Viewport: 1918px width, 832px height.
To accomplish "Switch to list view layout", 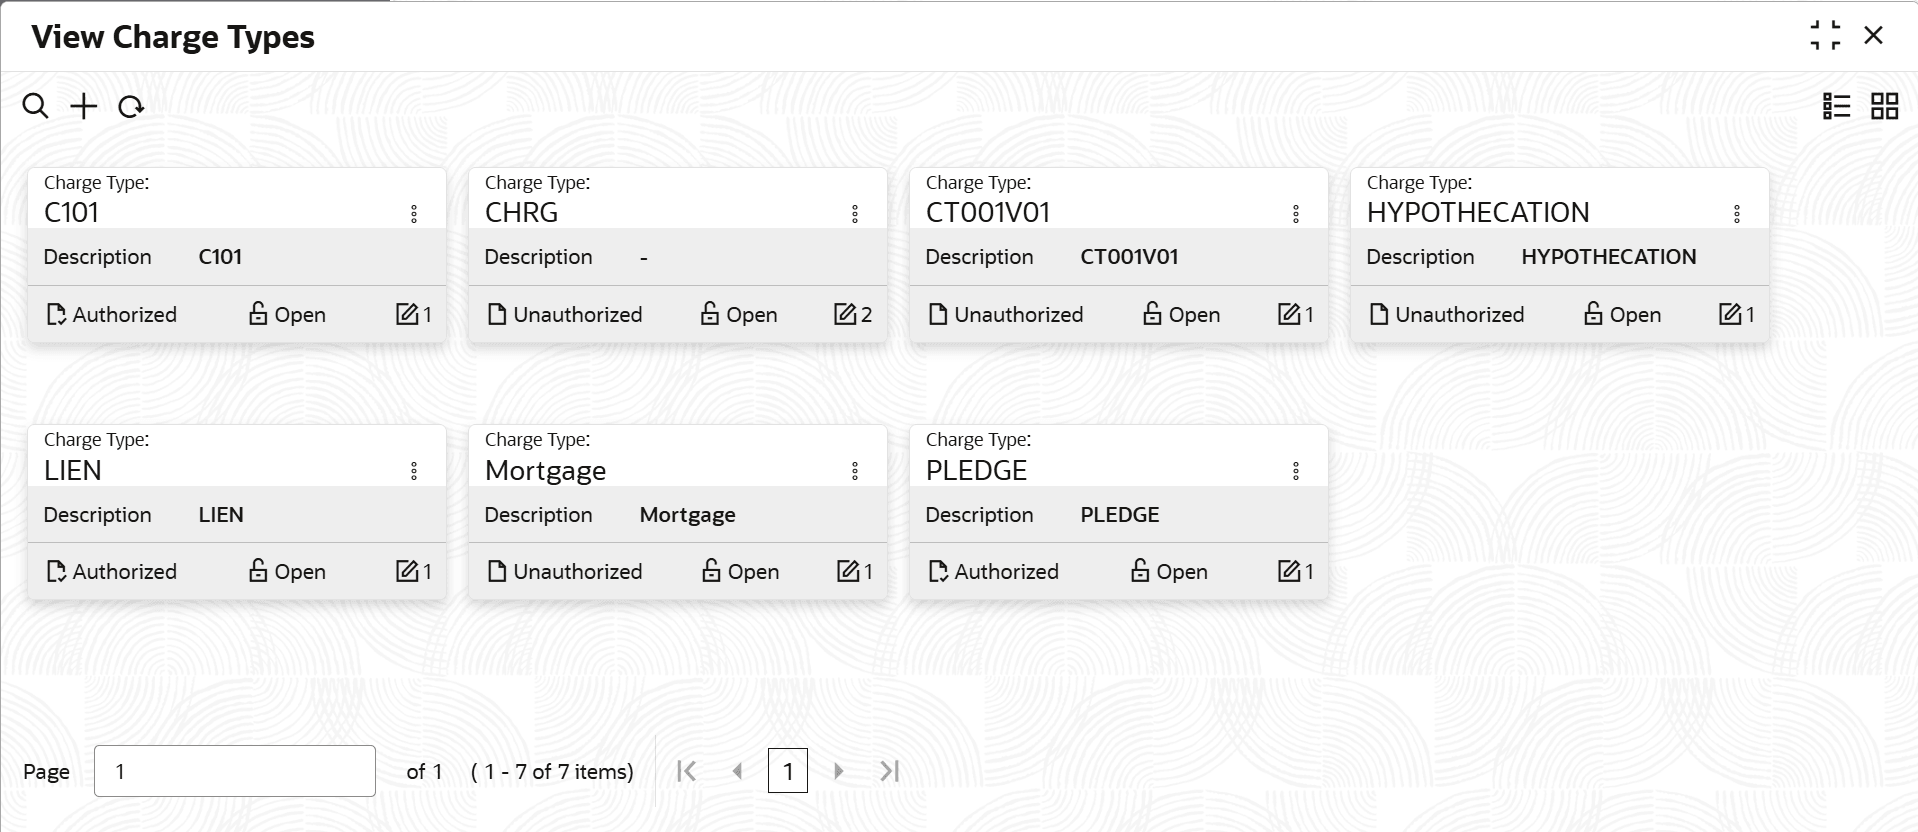I will pyautogui.click(x=1836, y=106).
